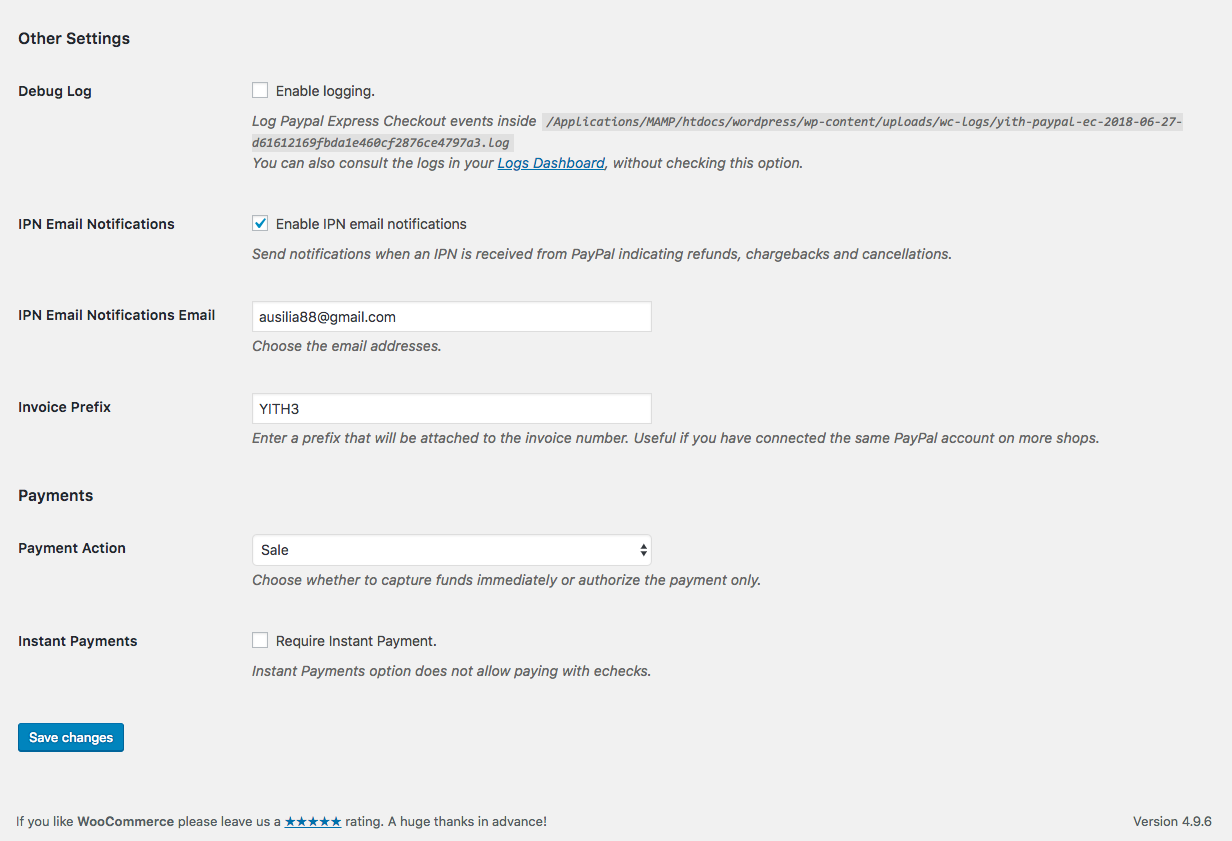Click the highlighted log file path text
This screenshot has width=1232, height=841.
pos(862,122)
